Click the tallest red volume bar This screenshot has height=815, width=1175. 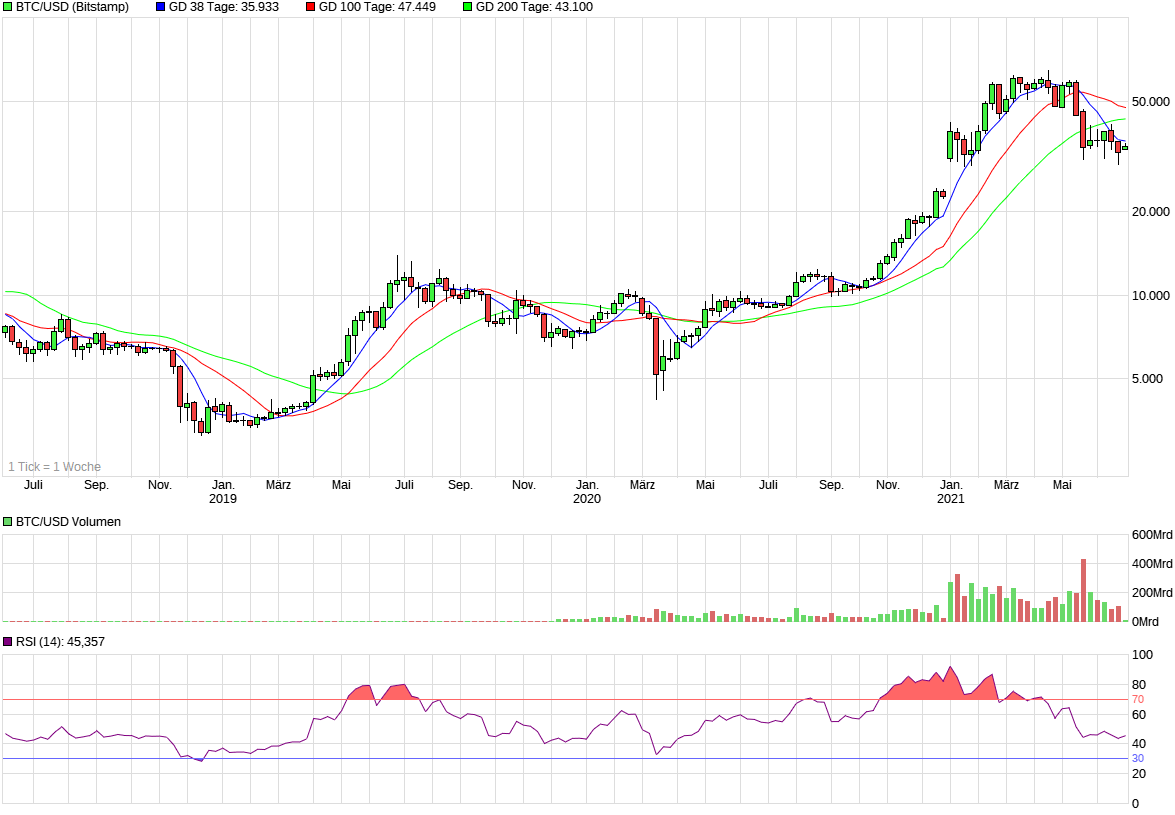1083,590
